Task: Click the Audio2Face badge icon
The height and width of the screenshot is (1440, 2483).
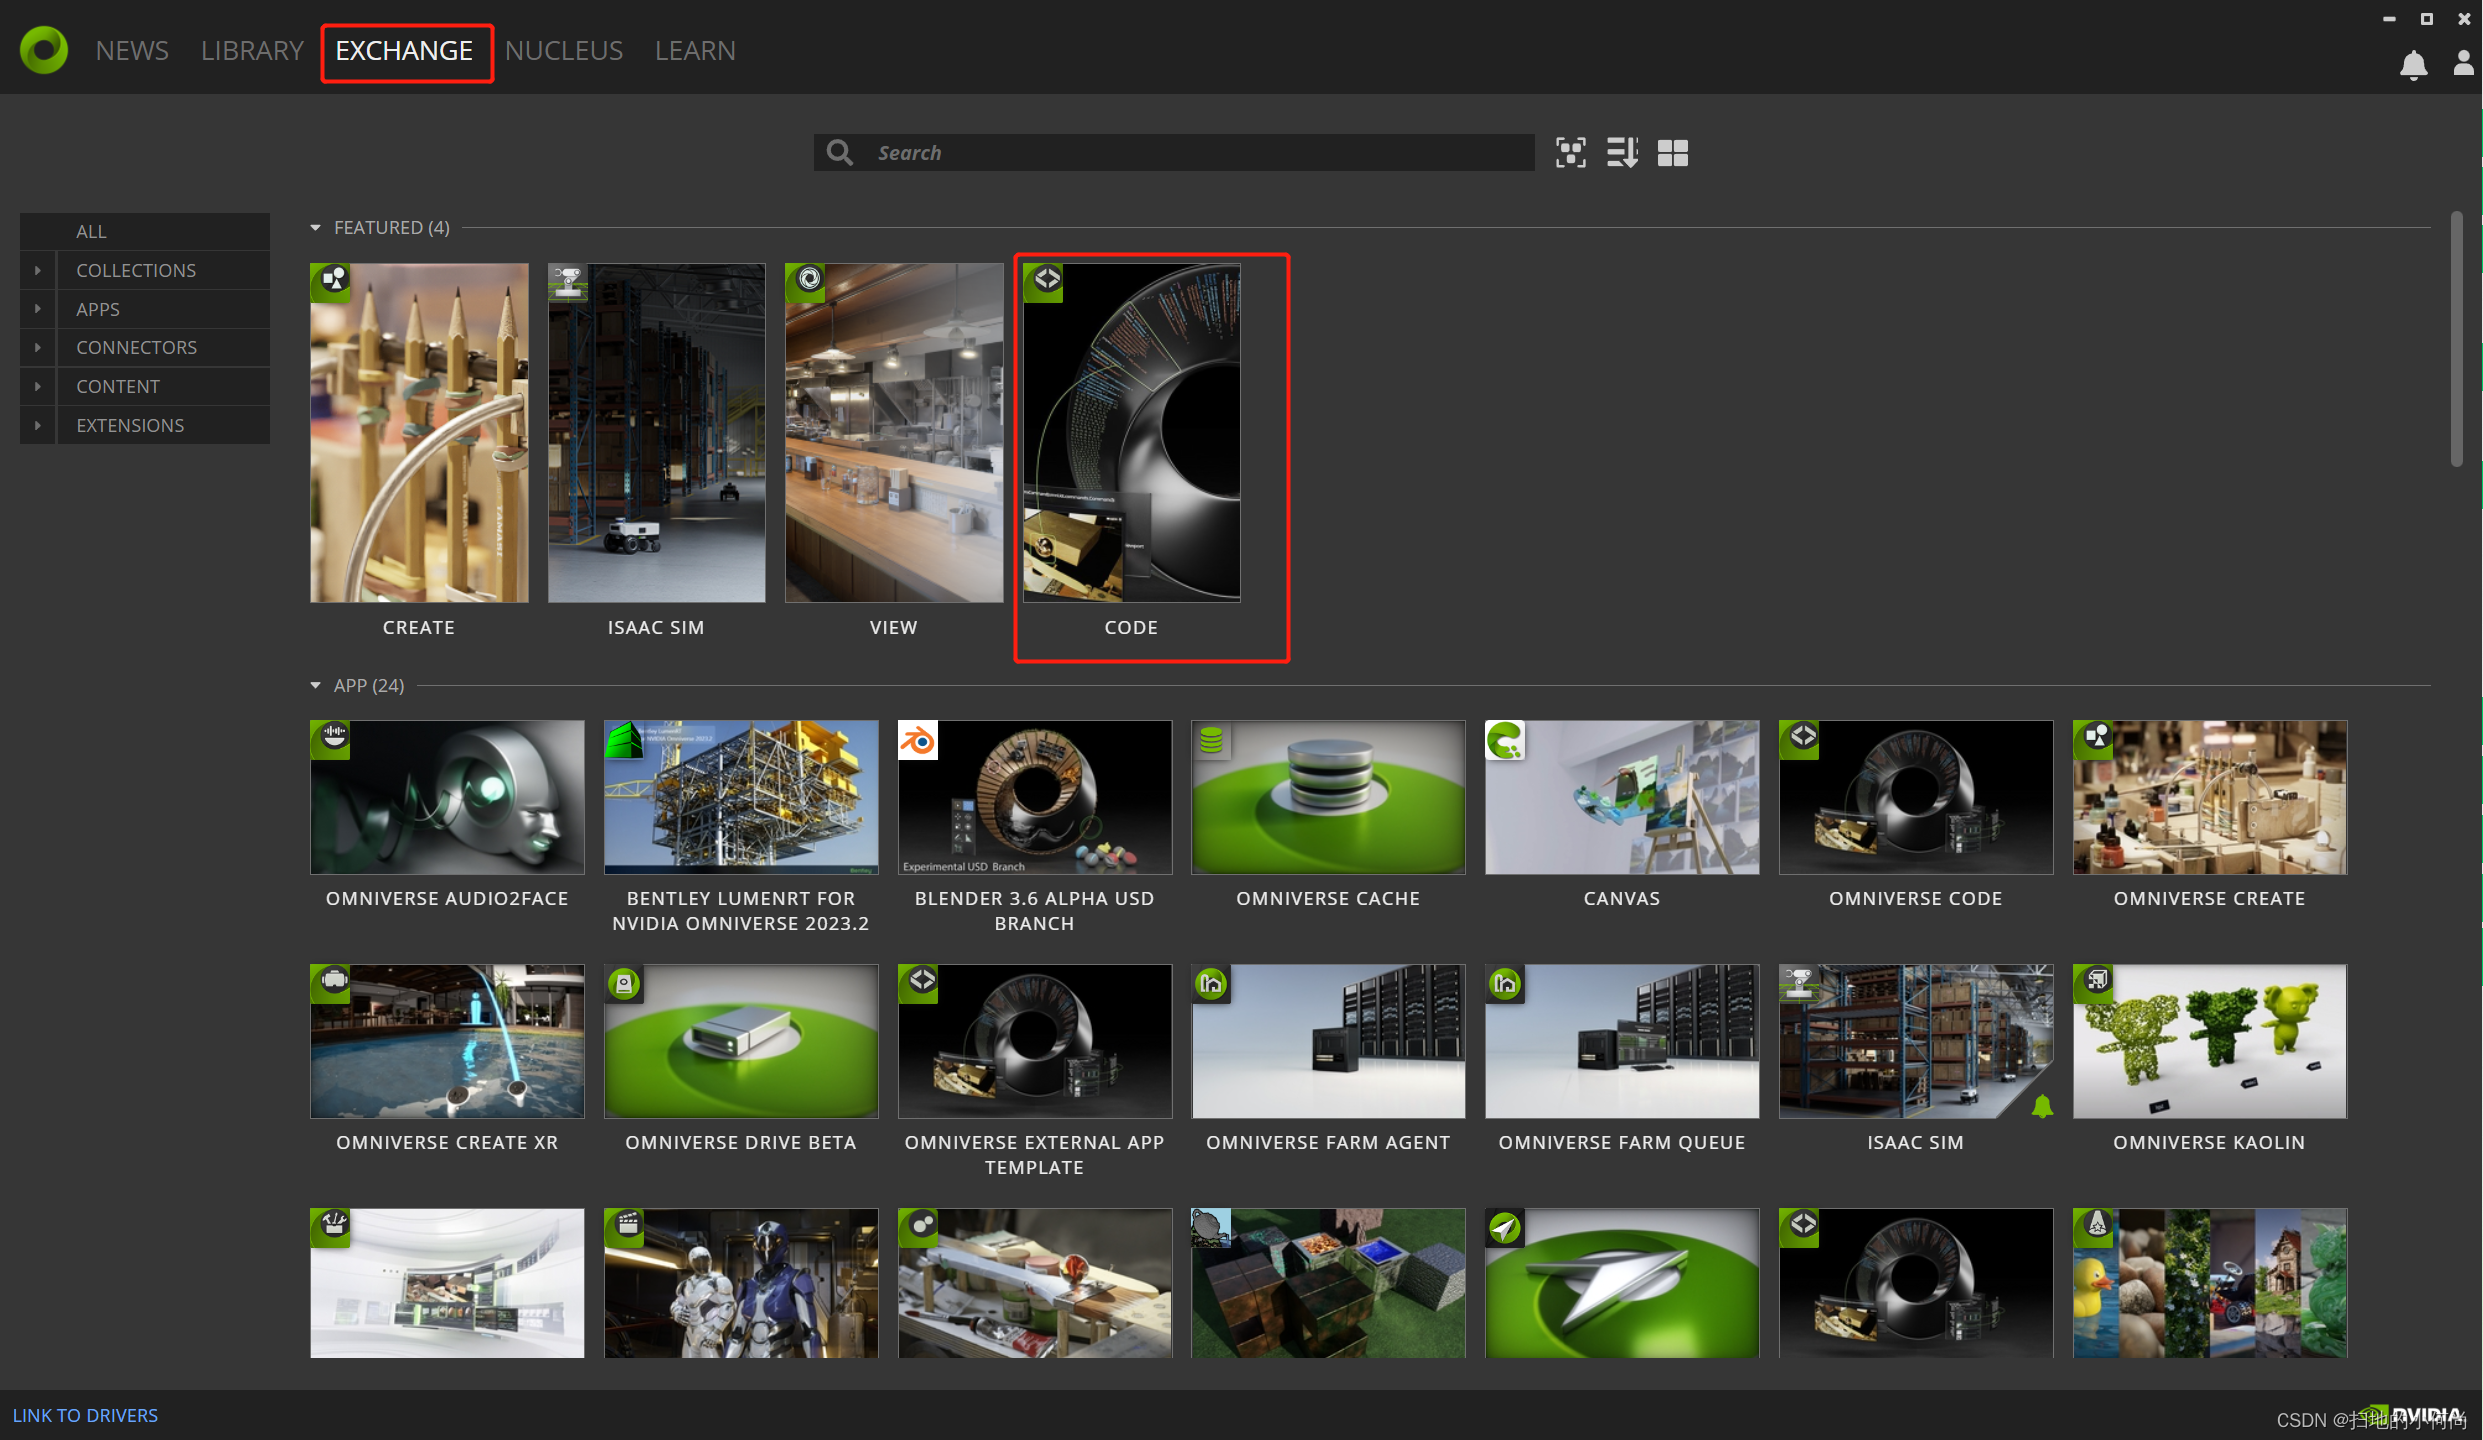Action: (331, 739)
